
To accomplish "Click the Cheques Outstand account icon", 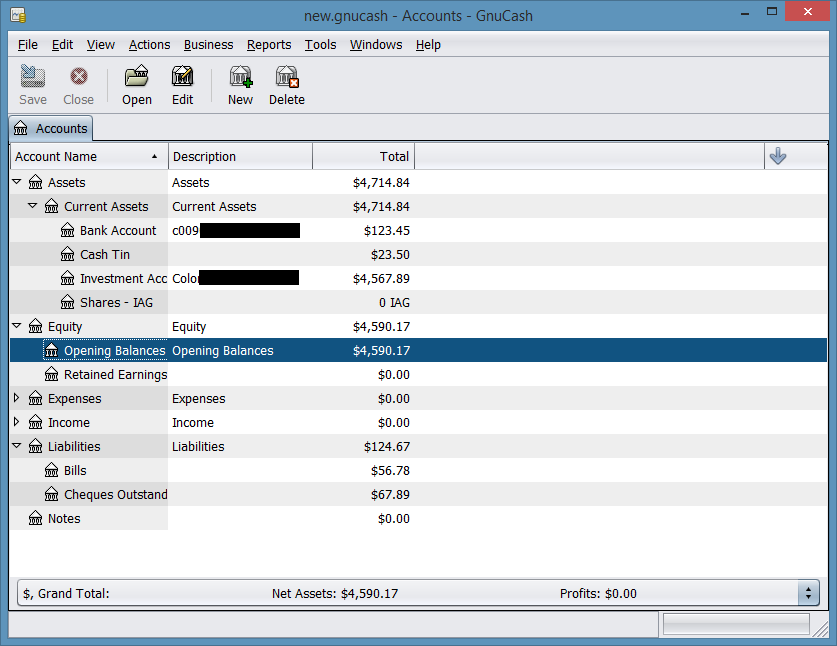I will coord(51,495).
